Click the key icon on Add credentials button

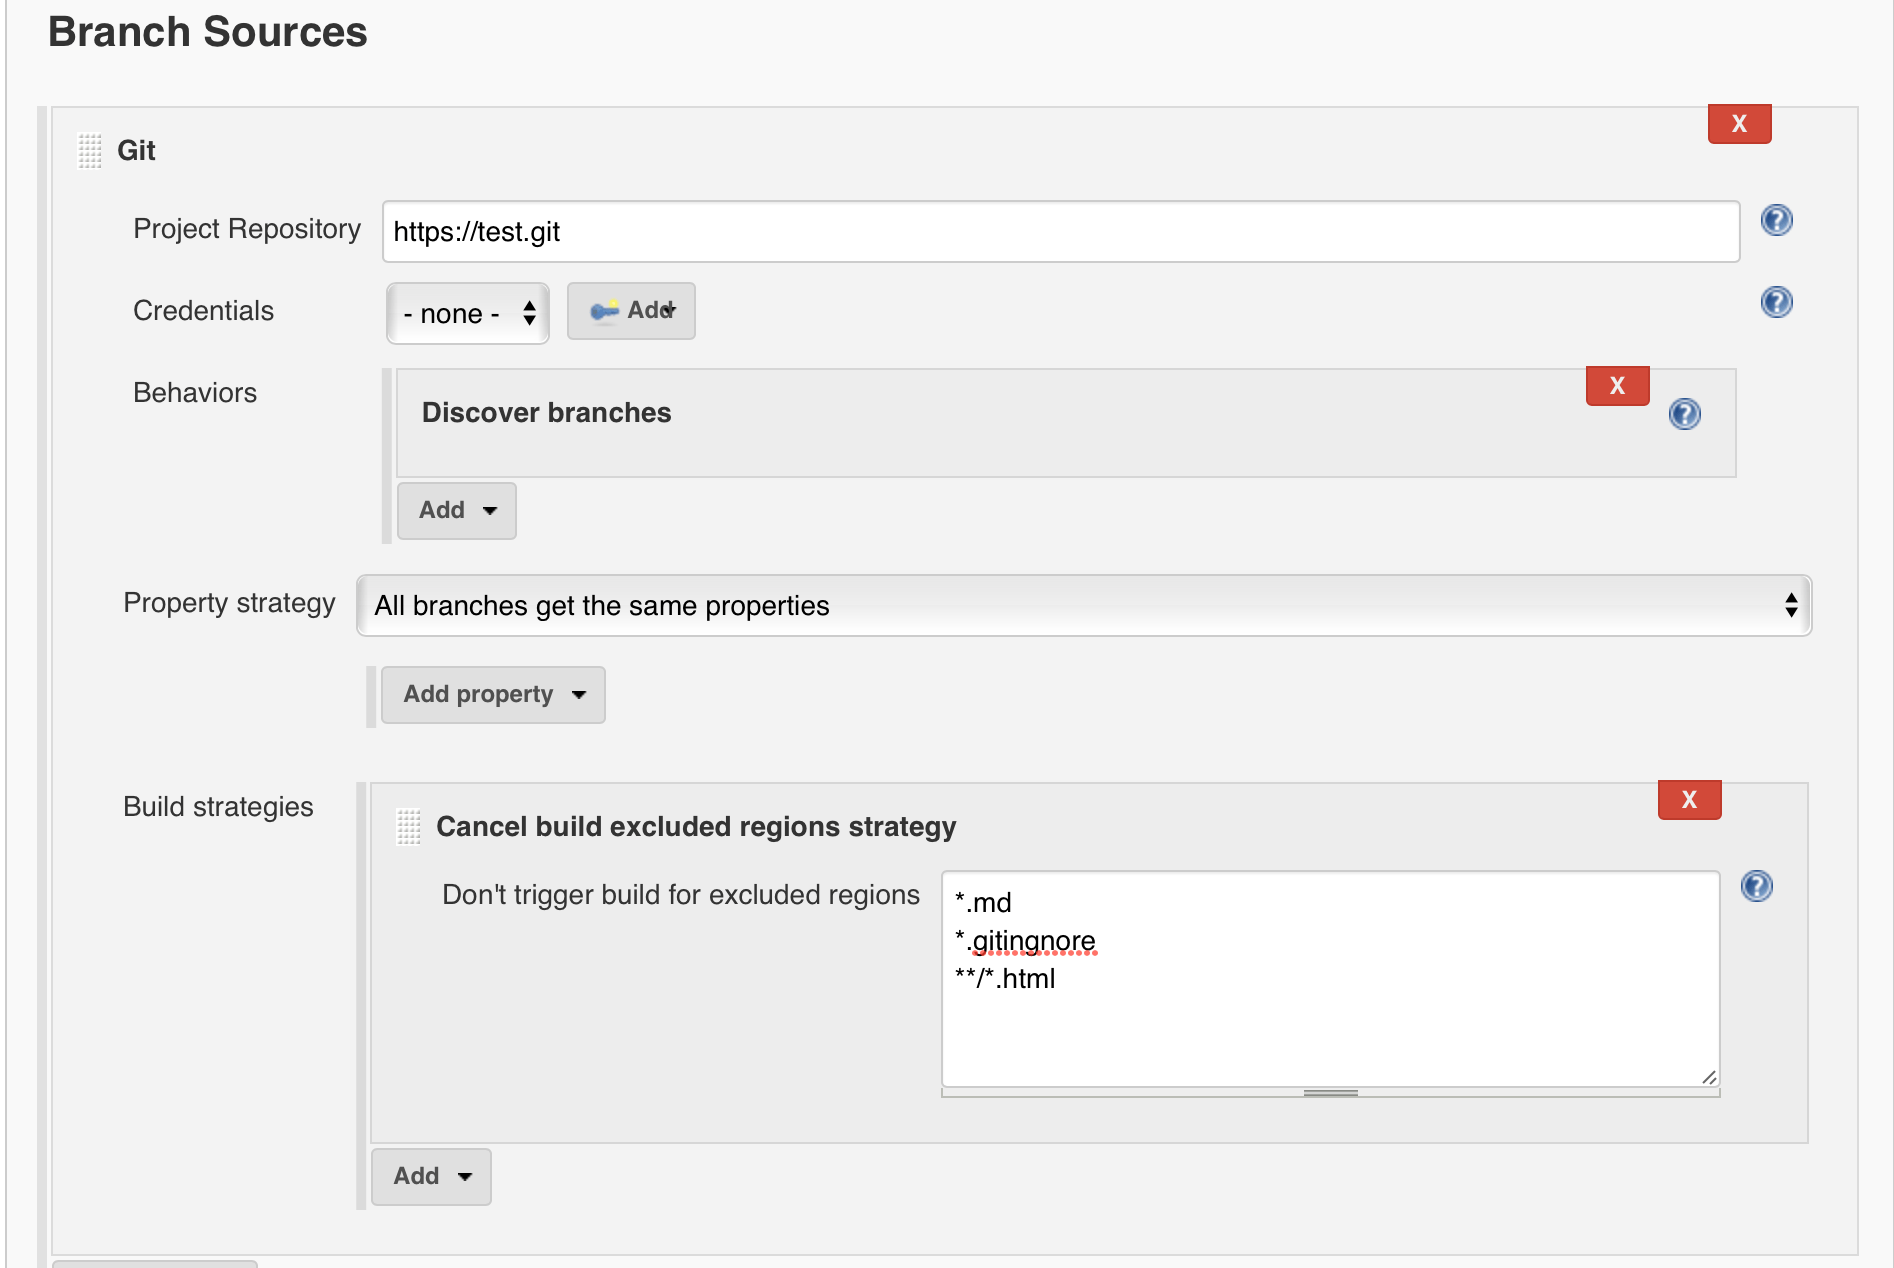(x=605, y=311)
